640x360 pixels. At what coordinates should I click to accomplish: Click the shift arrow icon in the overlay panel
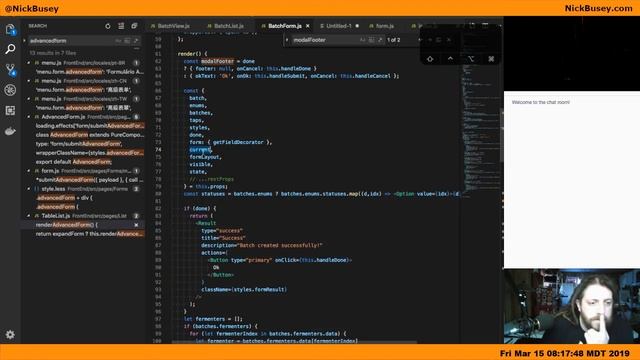(x=430, y=59)
